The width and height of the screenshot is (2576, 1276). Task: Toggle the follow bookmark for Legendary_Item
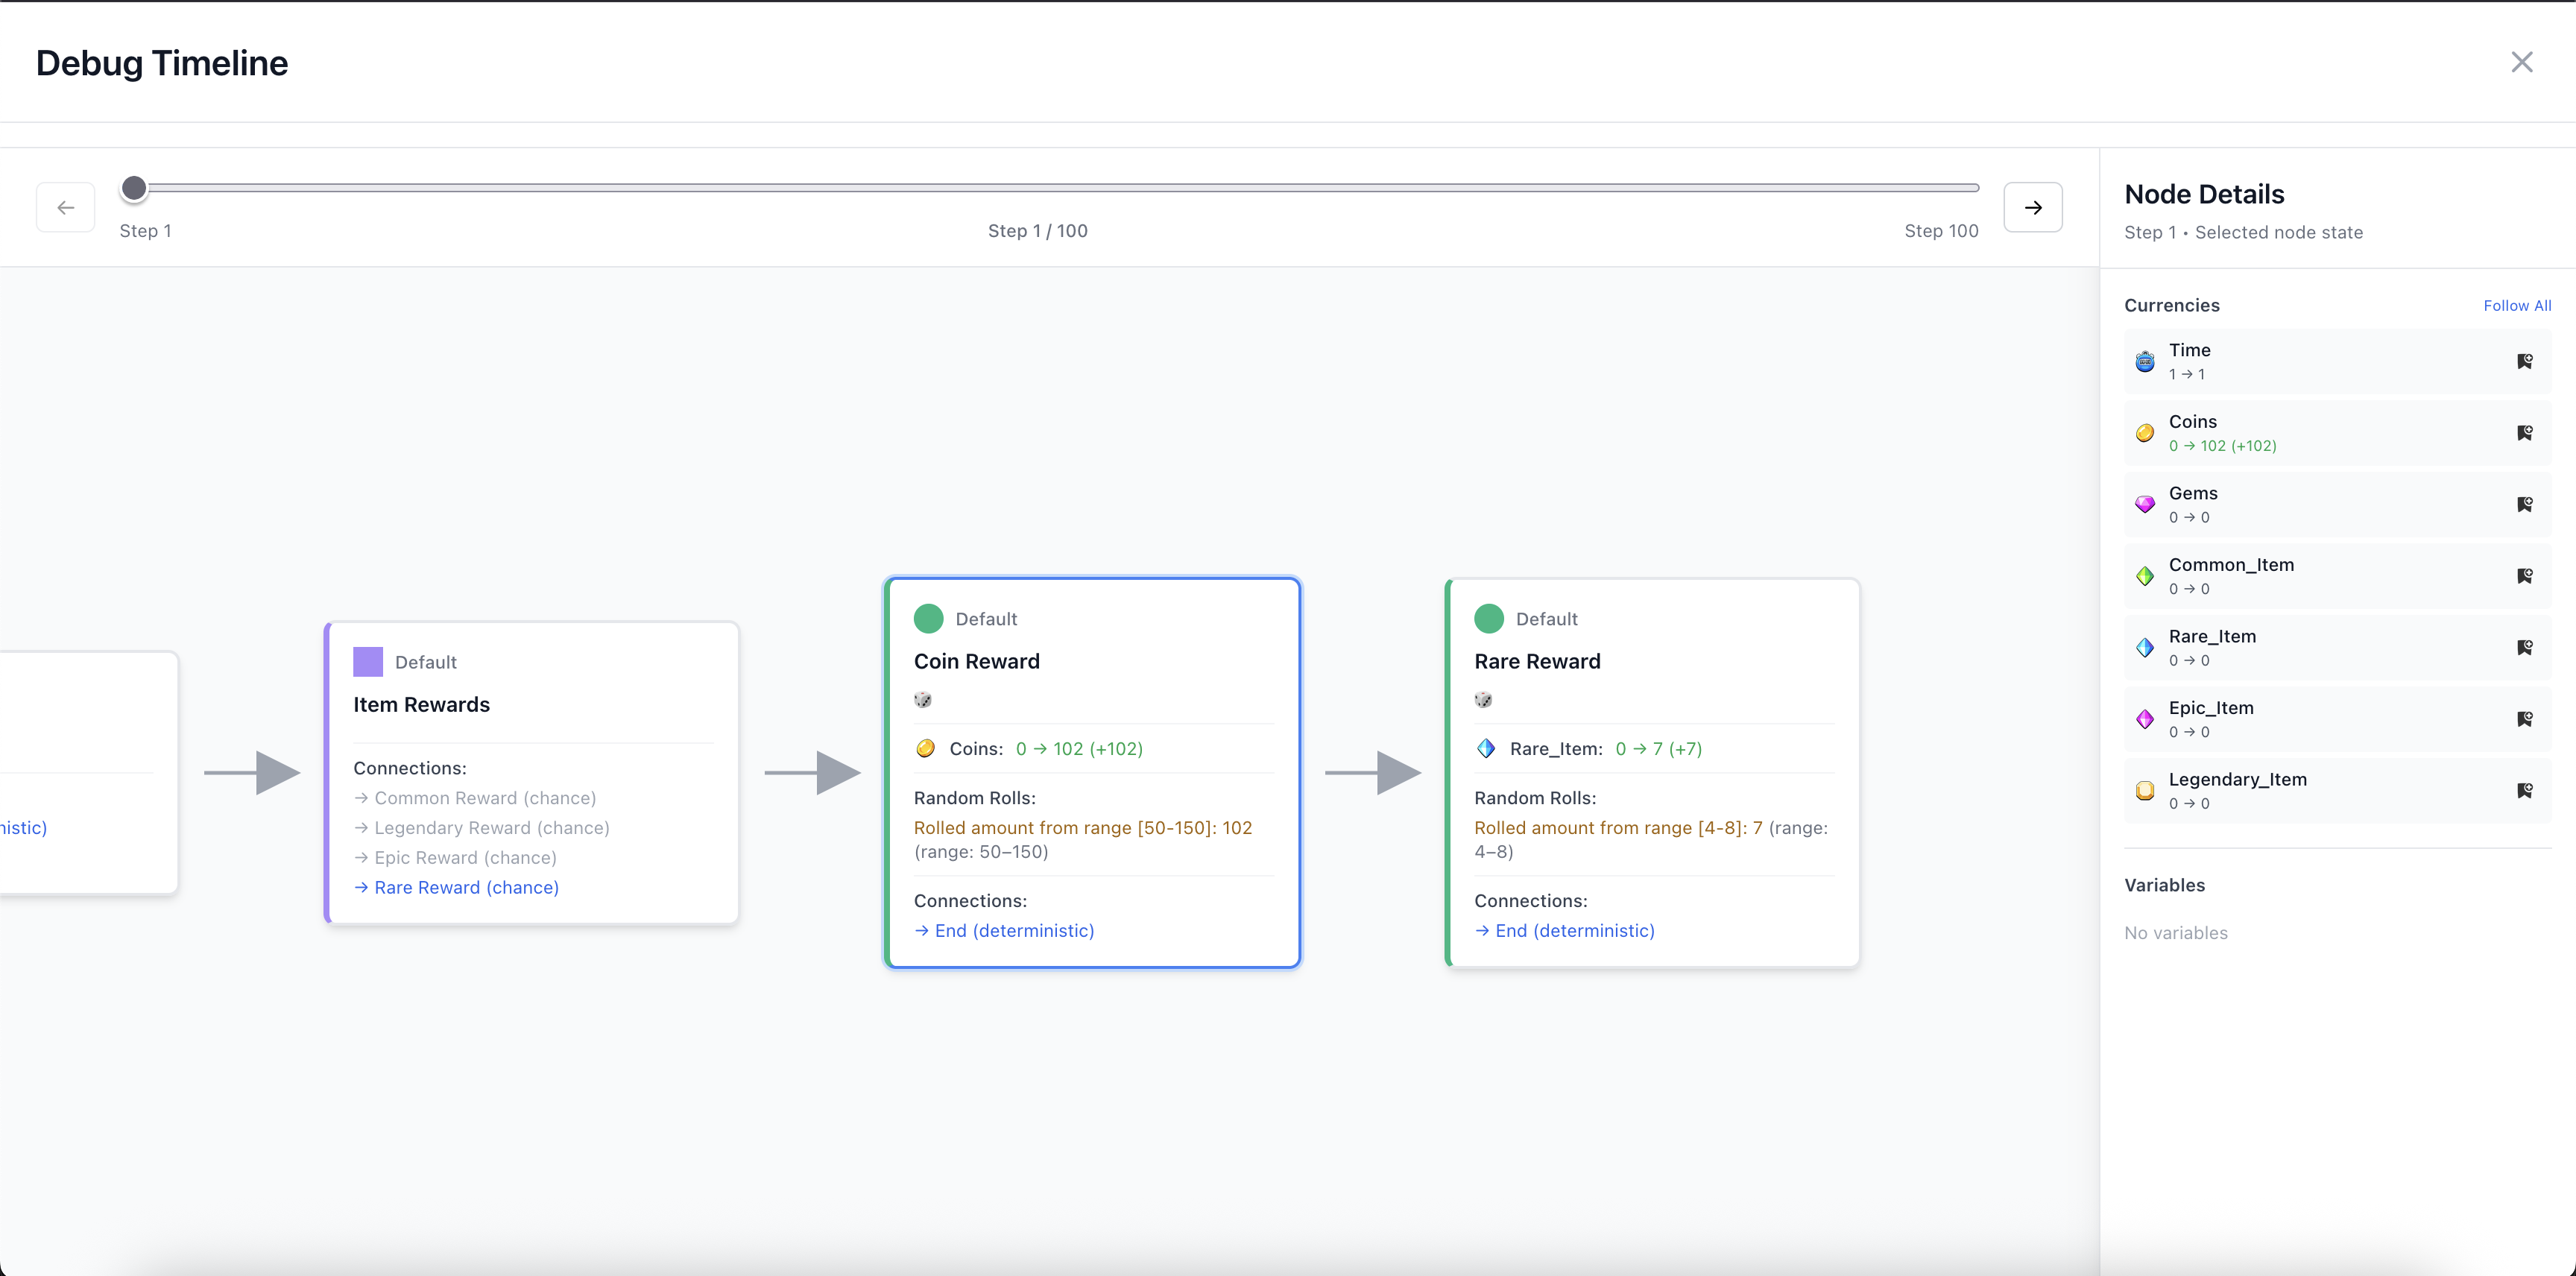coord(2524,790)
